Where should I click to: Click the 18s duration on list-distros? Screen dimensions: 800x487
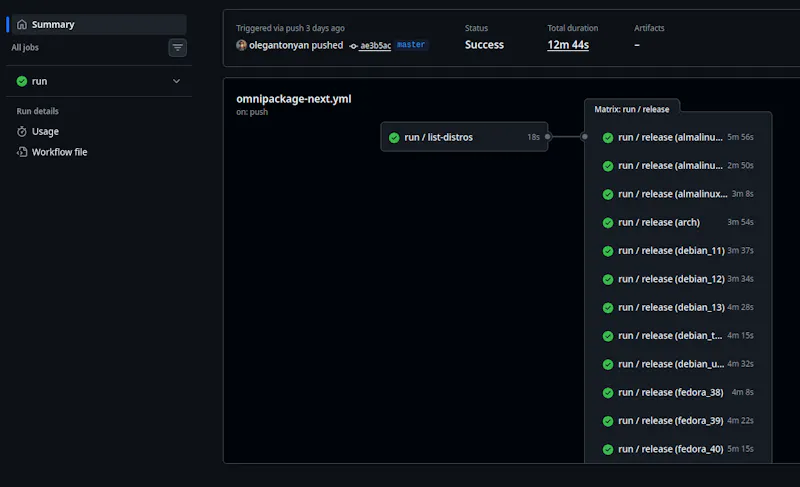533,137
